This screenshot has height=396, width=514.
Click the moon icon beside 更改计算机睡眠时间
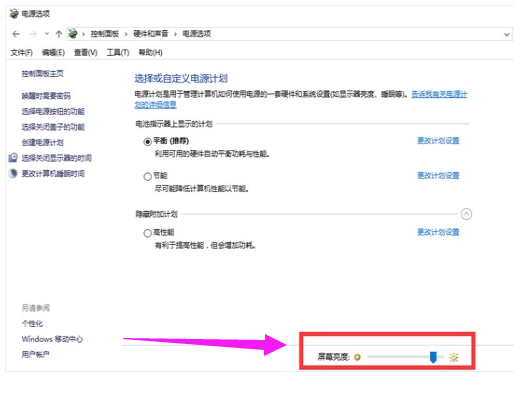tap(13, 173)
